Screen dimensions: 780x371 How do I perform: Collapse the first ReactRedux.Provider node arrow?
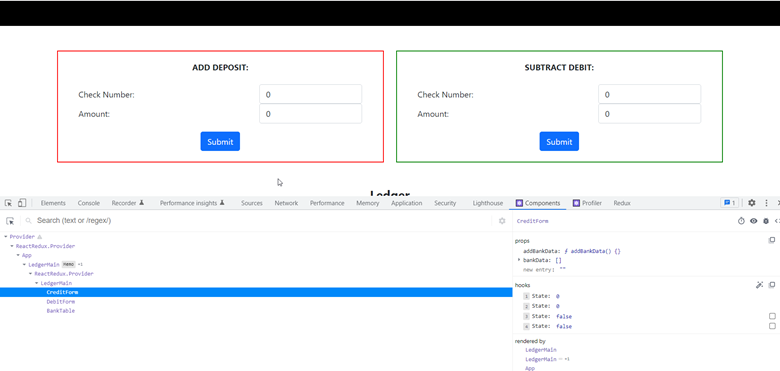pyautogui.click(x=12, y=246)
